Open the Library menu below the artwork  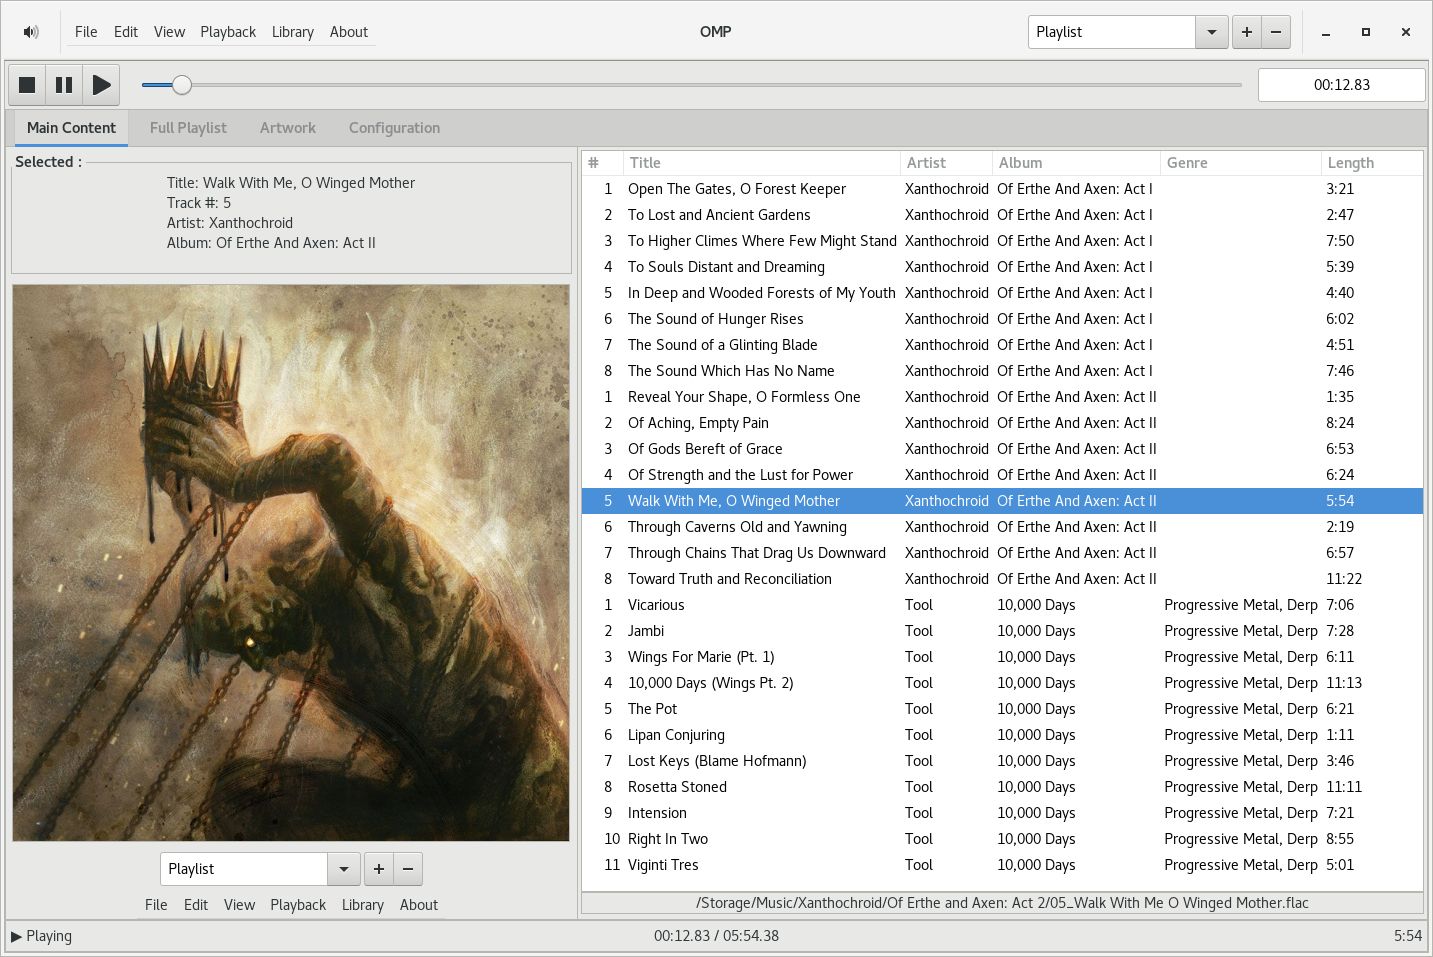pos(363,905)
